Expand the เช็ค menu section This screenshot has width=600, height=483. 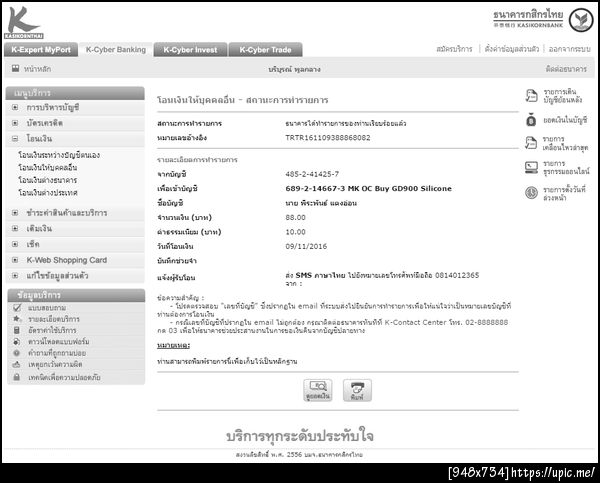click(x=15, y=244)
